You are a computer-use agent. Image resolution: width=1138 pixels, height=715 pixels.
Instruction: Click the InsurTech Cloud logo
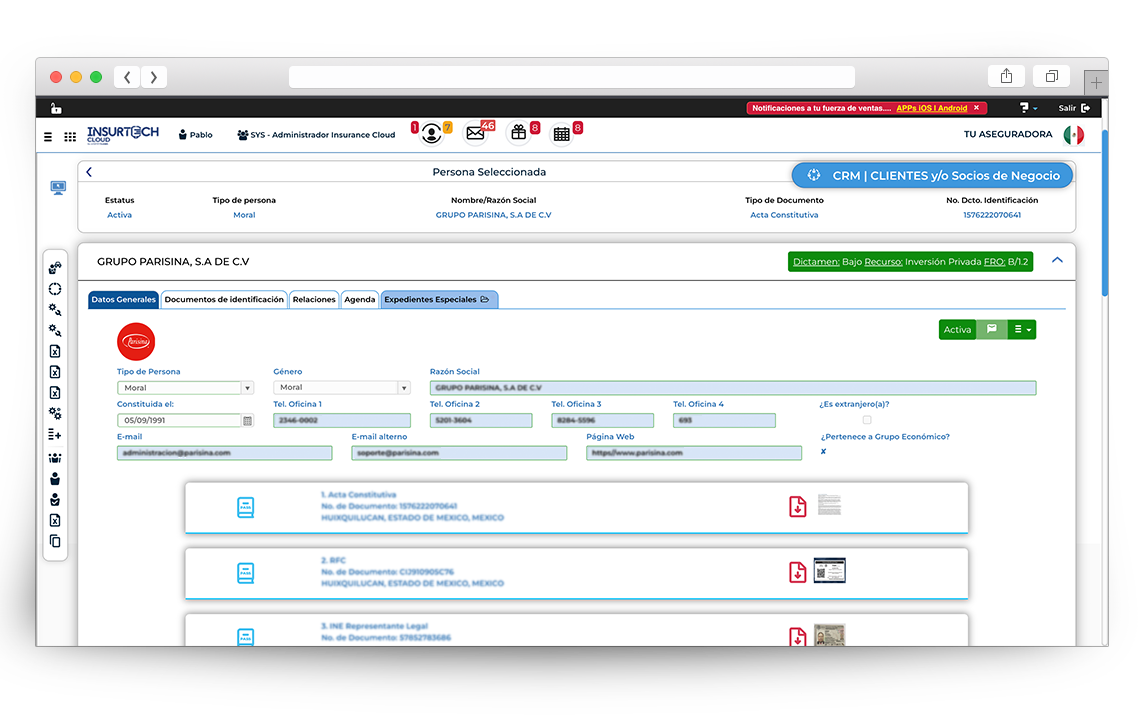[x=123, y=134]
